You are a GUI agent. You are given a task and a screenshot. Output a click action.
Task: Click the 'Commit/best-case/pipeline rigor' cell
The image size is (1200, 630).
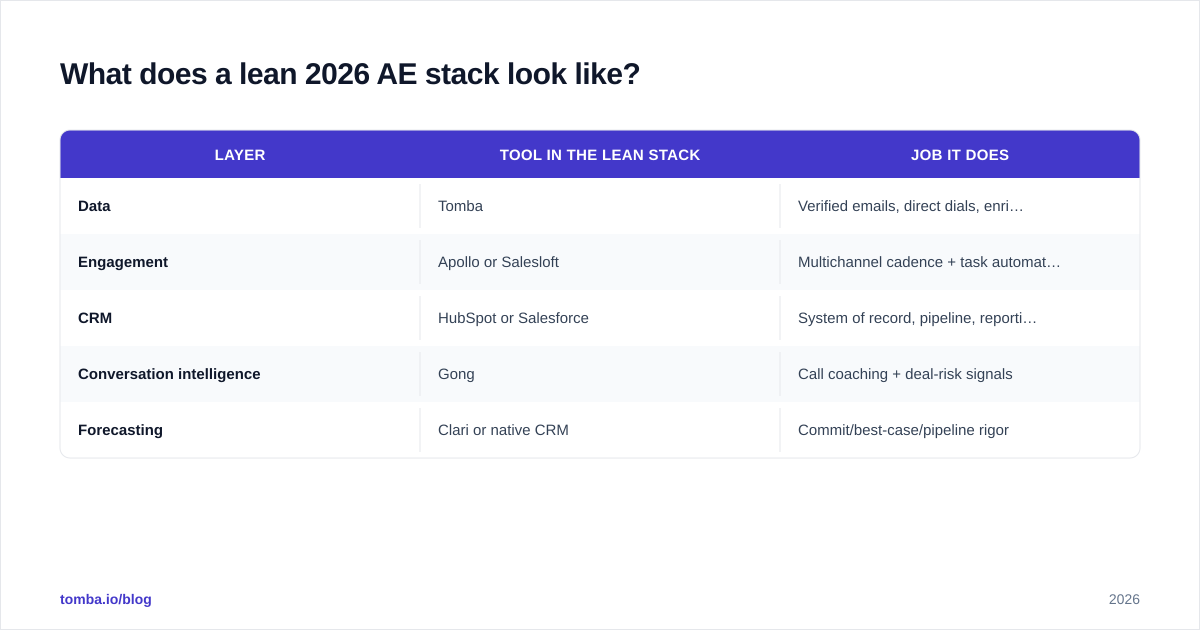coord(960,430)
